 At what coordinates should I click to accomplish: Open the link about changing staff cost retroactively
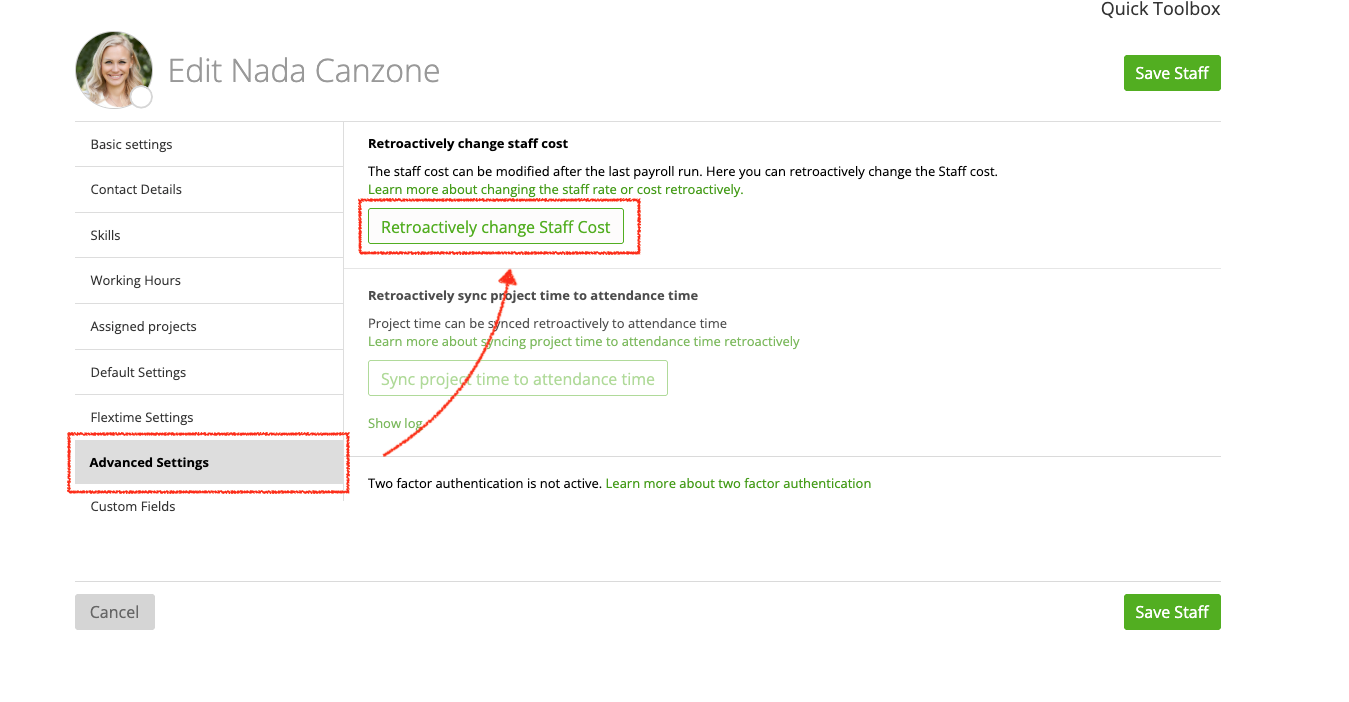[x=556, y=189]
